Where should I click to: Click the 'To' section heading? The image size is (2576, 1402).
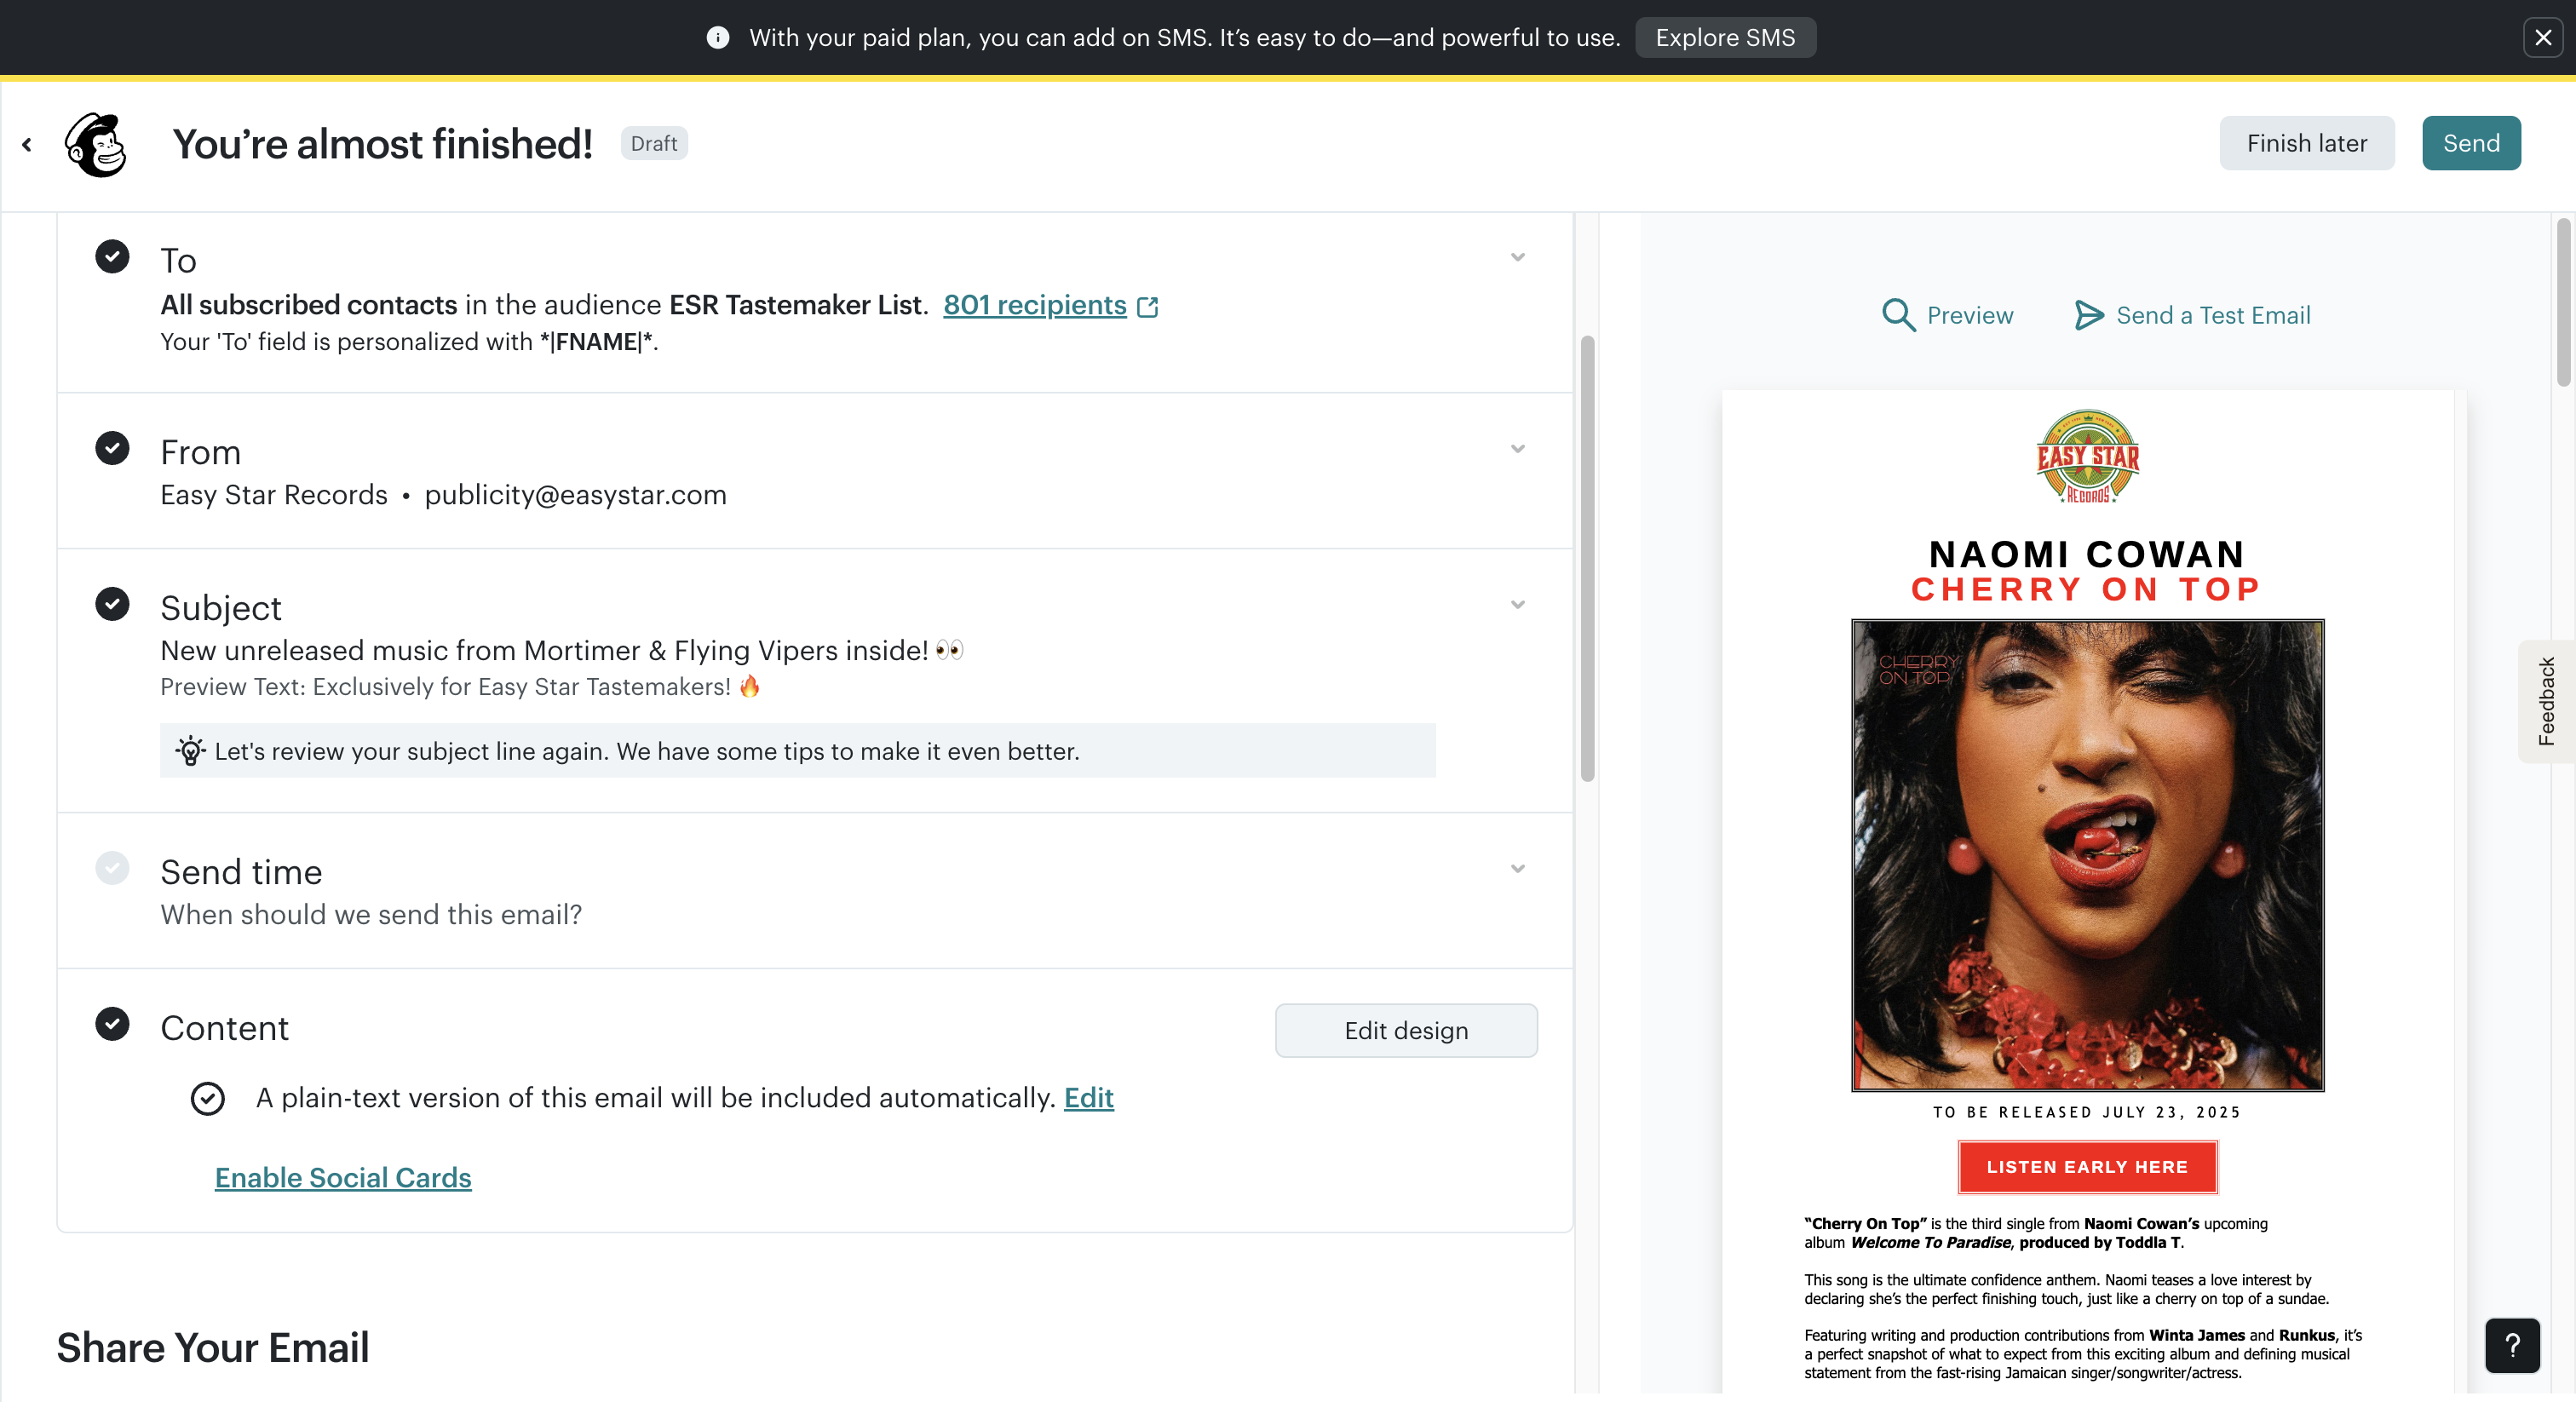[x=178, y=261]
